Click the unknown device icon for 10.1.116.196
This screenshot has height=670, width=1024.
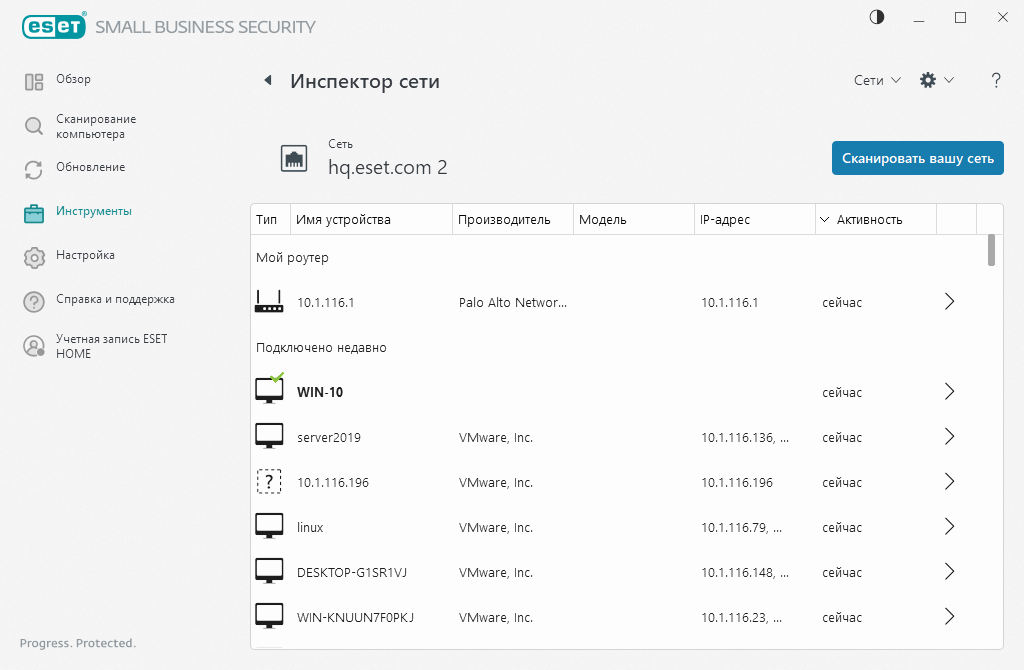(x=269, y=481)
